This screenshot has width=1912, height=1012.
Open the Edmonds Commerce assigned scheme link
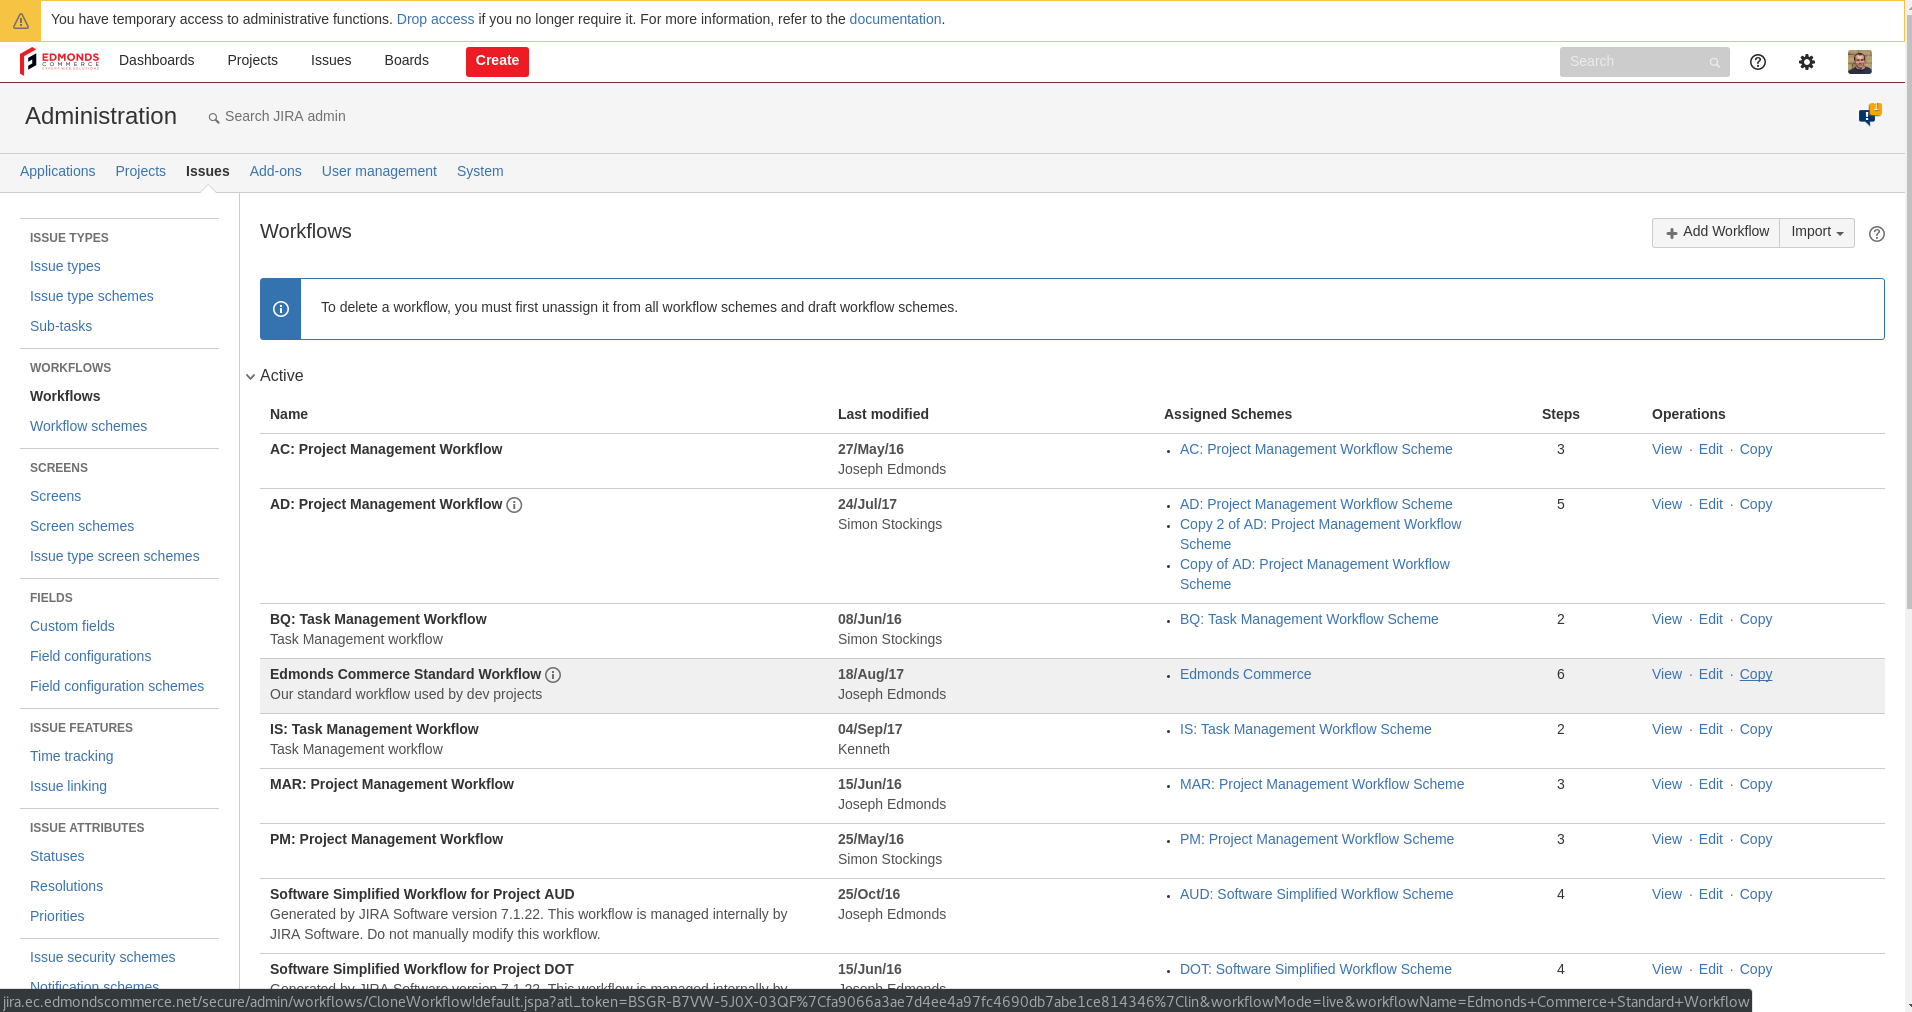tap(1245, 674)
